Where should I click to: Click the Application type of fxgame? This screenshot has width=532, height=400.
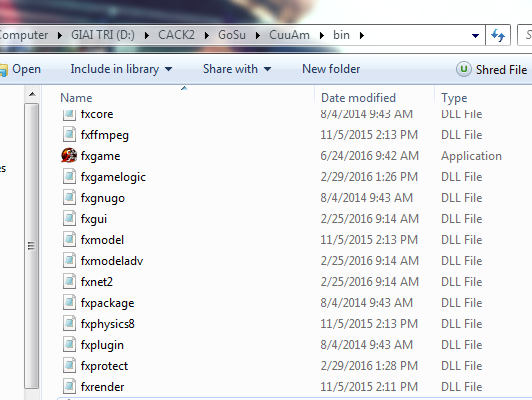click(x=471, y=156)
